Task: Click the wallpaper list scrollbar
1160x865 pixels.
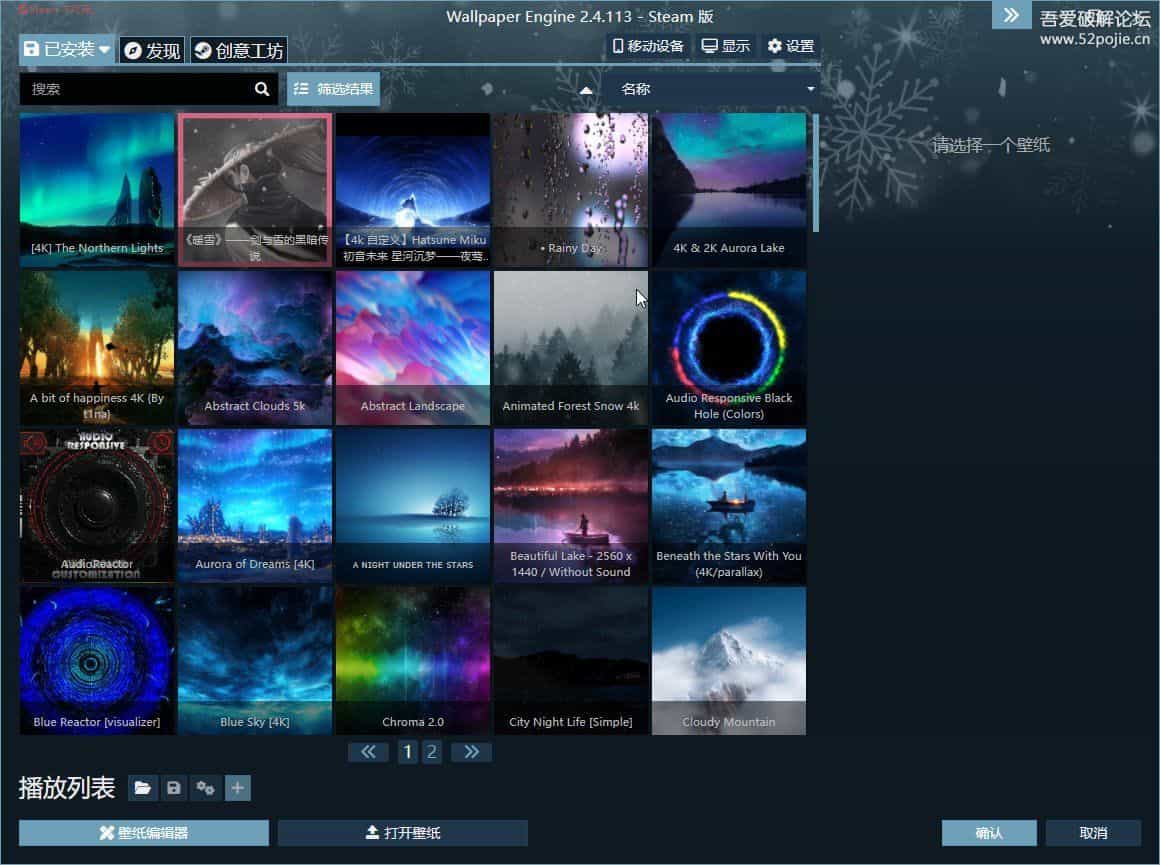Action: point(816,173)
